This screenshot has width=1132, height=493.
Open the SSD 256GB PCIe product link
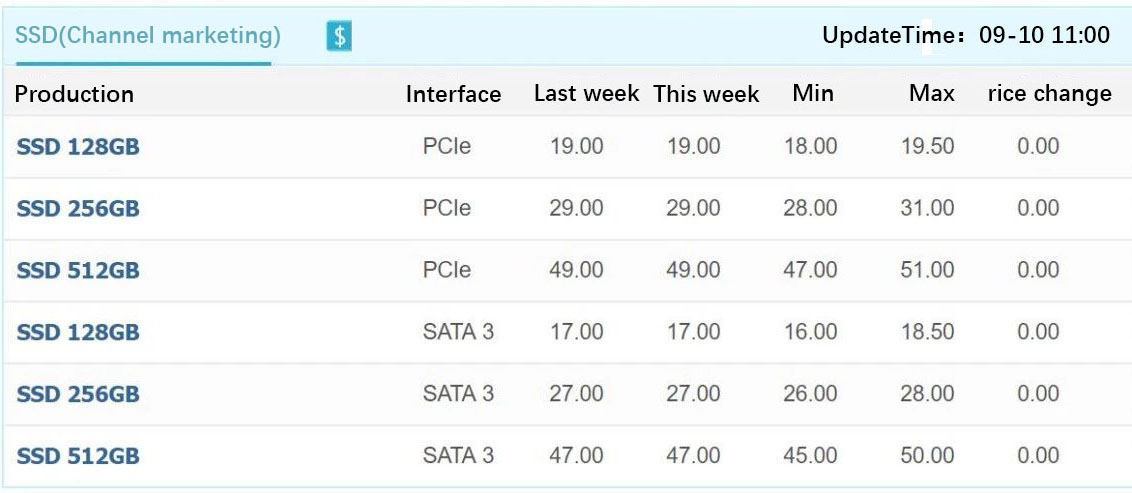point(78,209)
